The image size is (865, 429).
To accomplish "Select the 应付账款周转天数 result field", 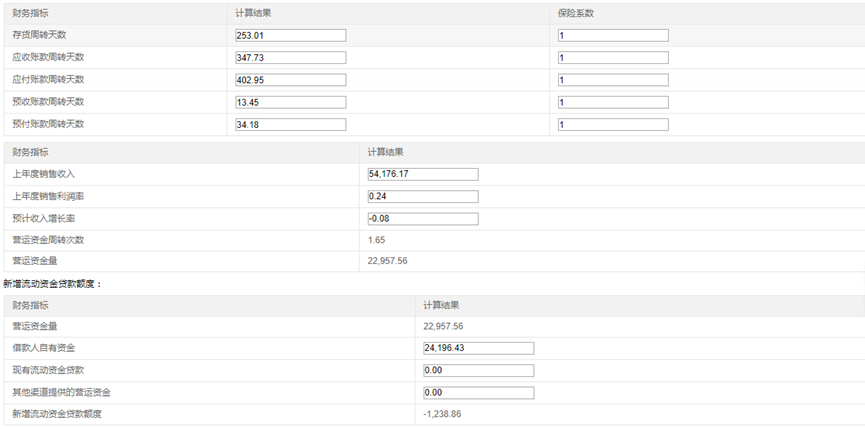I will click(x=290, y=80).
